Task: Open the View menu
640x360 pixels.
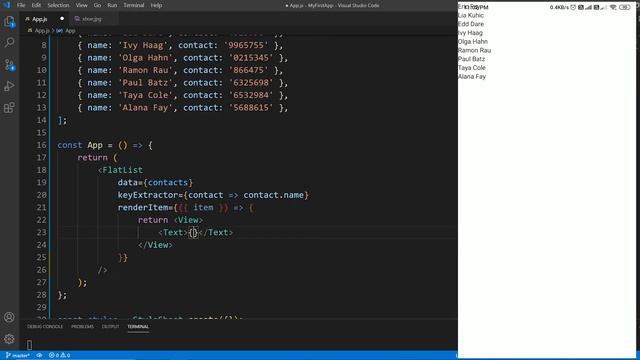Action: point(82,5)
